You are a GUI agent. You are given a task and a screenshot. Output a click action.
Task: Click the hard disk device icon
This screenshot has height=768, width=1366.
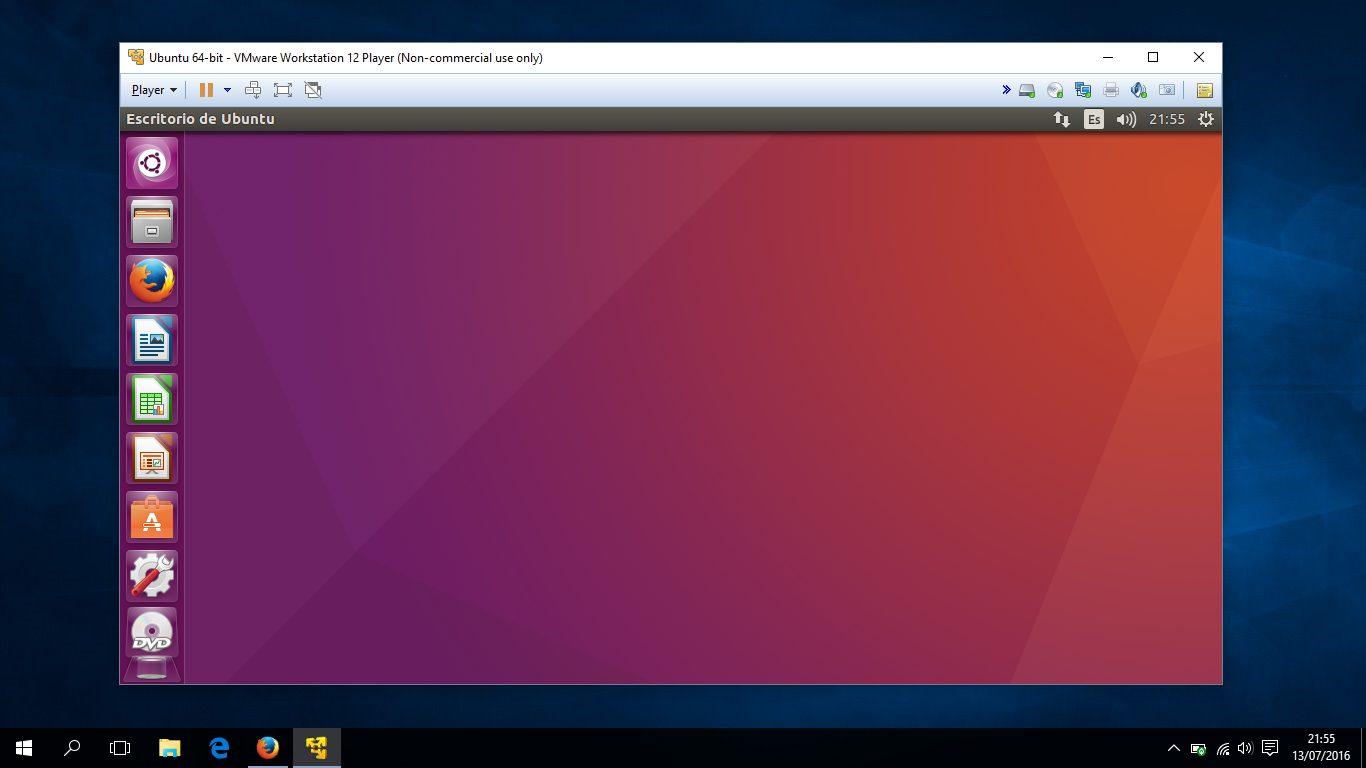(1027, 90)
